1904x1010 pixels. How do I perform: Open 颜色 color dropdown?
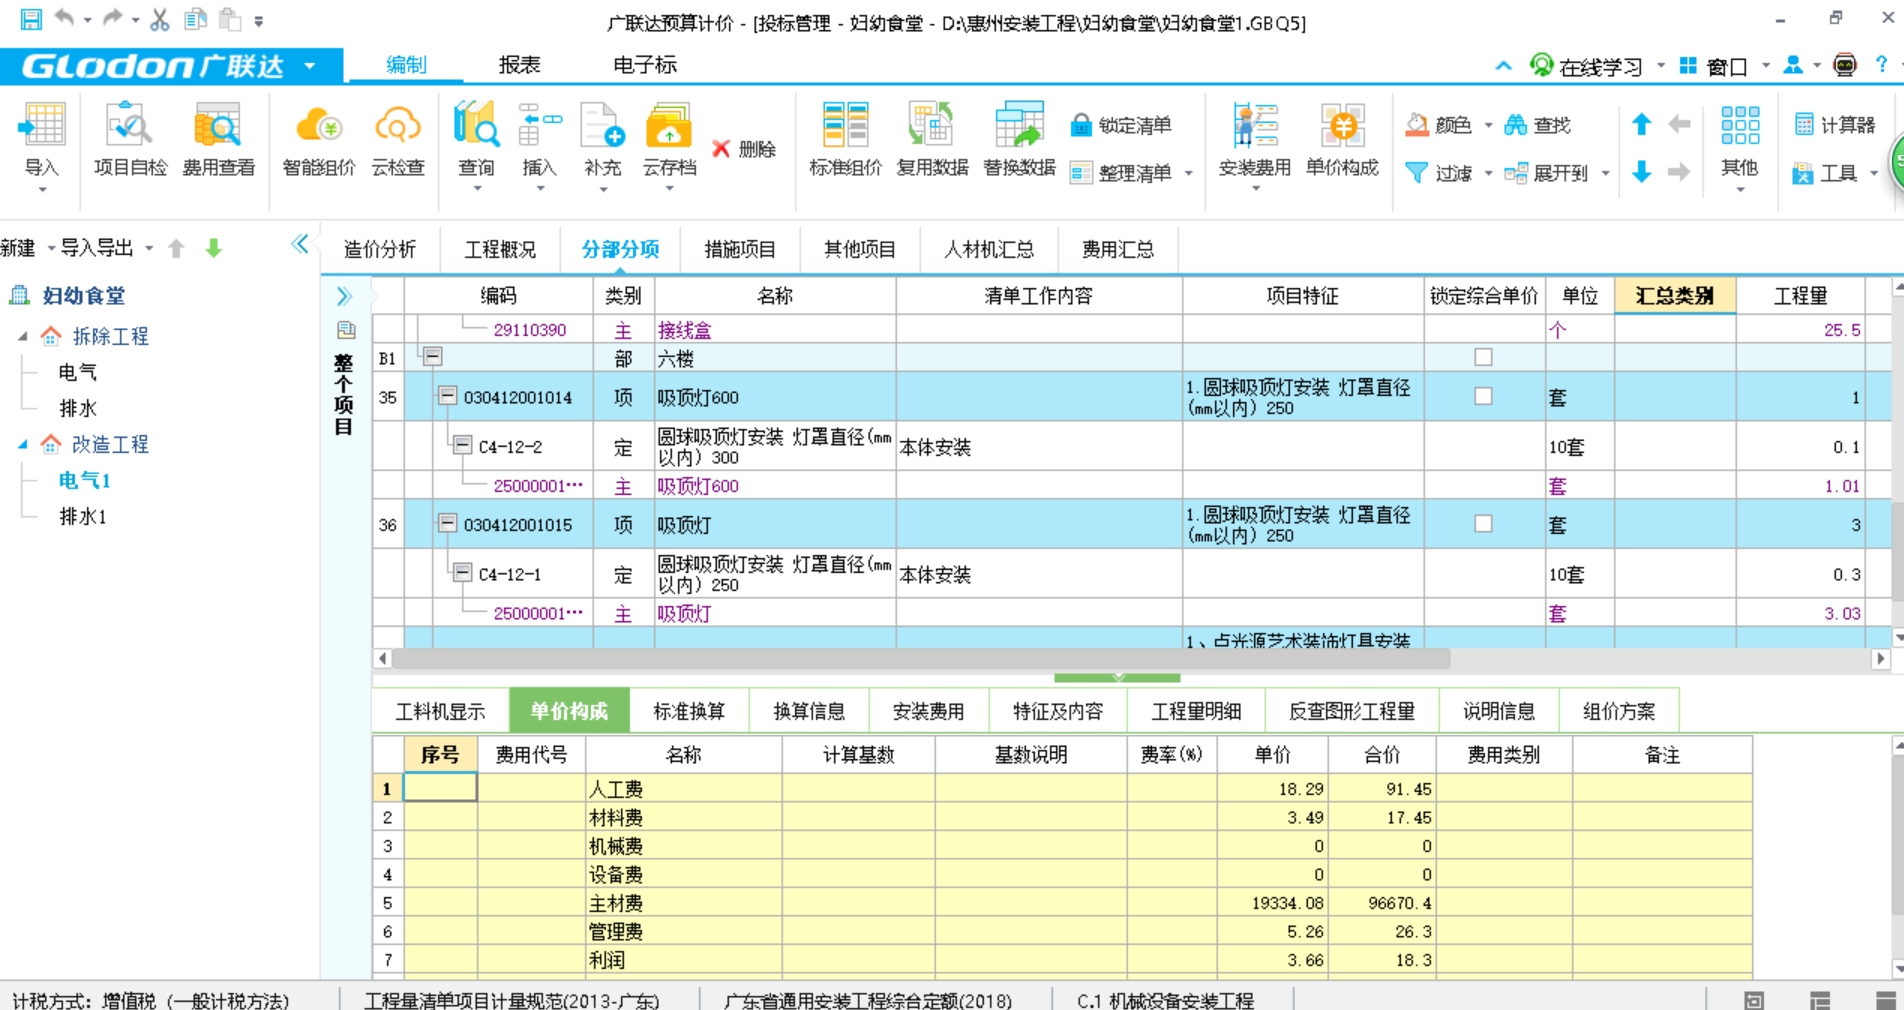pos(1488,125)
